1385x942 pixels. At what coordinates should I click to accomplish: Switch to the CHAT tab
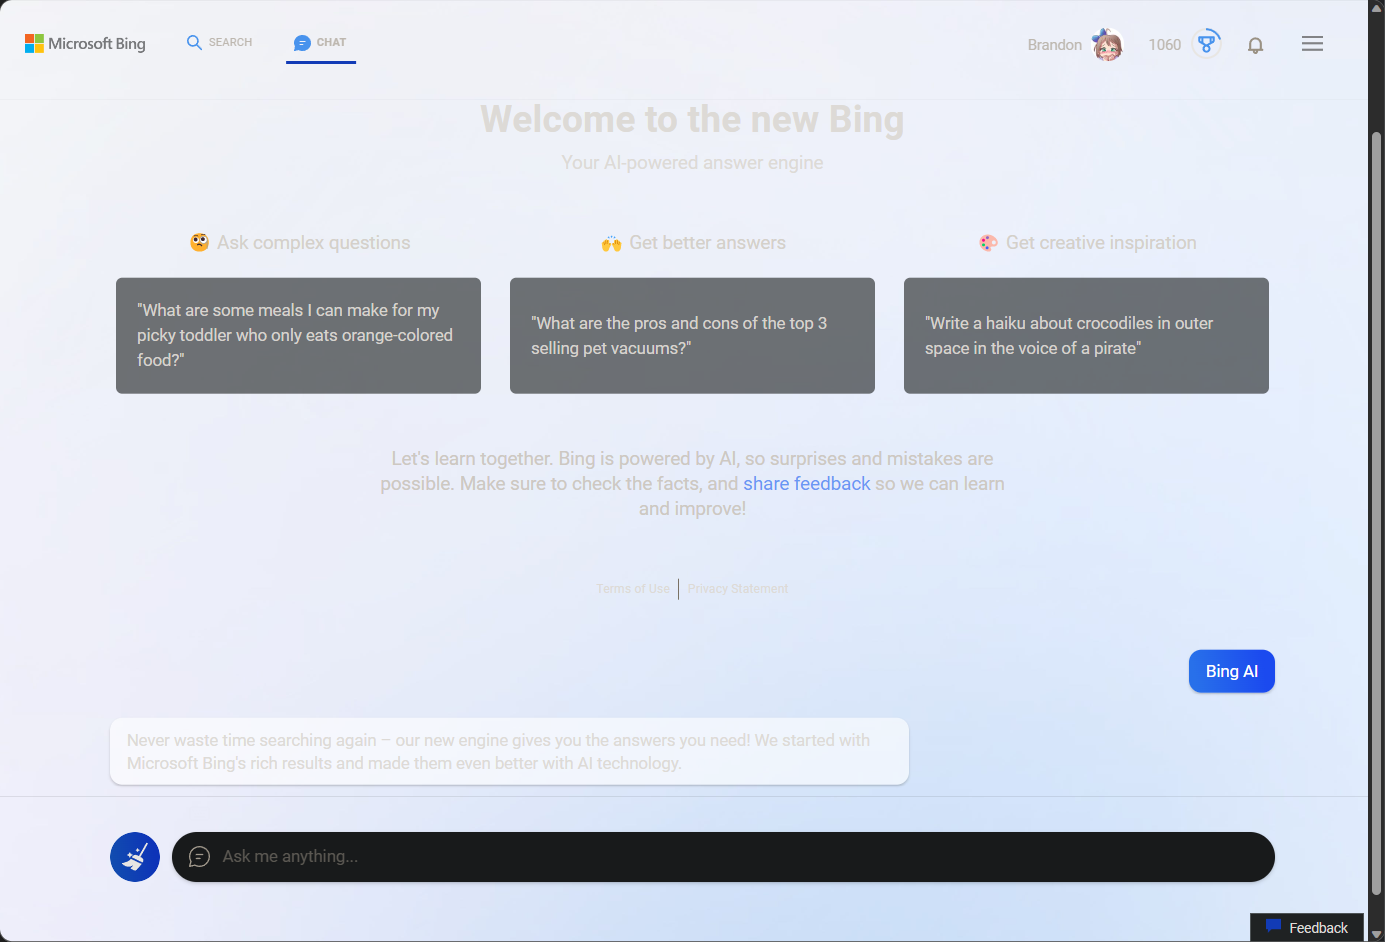(320, 42)
